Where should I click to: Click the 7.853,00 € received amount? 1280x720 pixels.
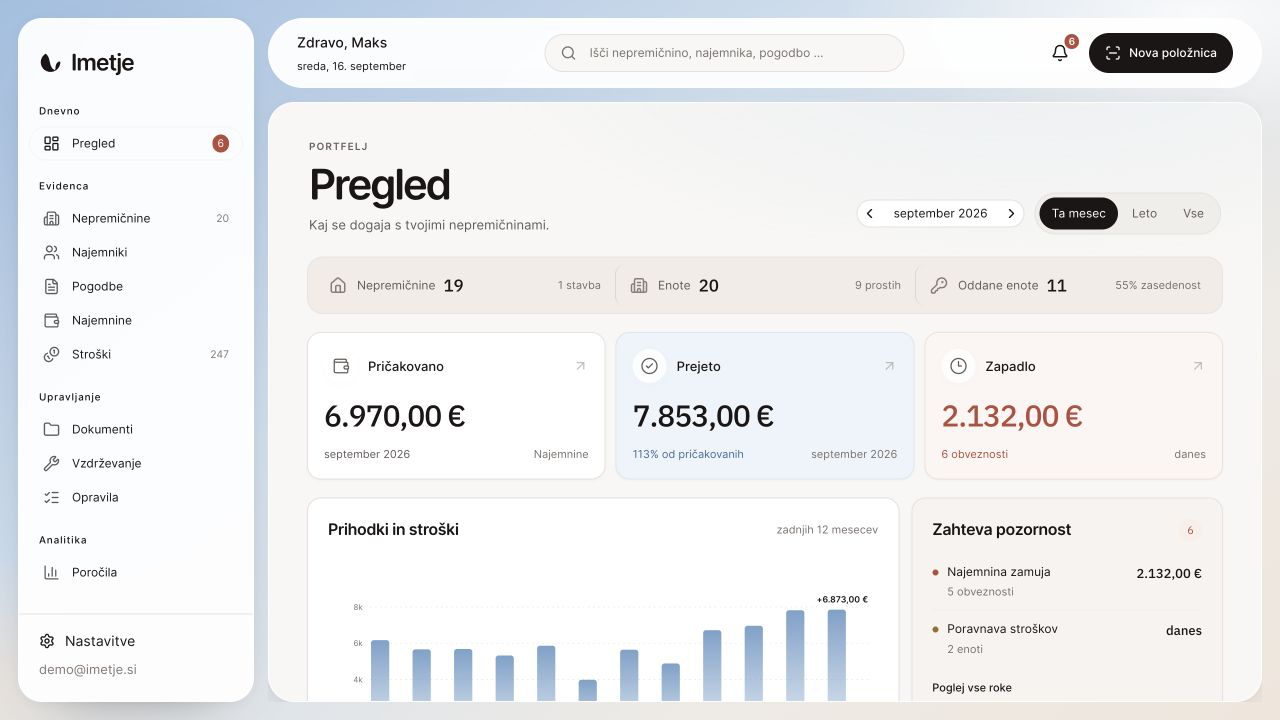click(x=704, y=415)
